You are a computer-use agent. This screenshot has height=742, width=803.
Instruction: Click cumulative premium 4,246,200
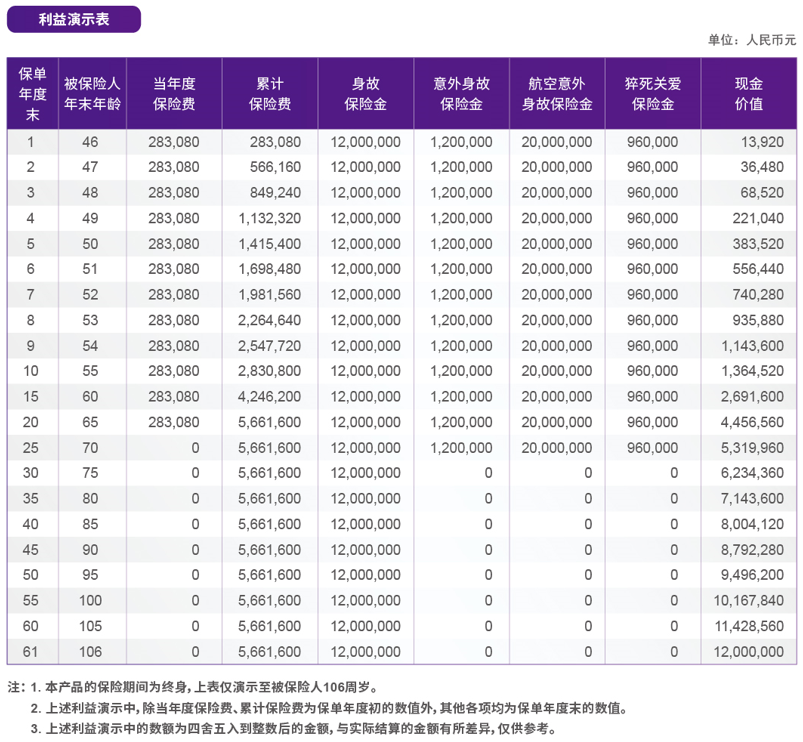pos(270,396)
